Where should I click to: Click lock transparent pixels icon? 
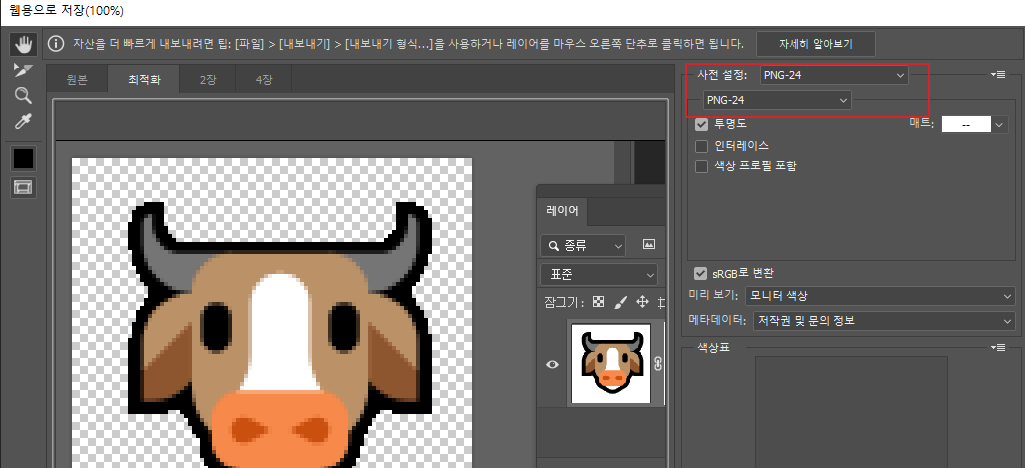[598, 302]
